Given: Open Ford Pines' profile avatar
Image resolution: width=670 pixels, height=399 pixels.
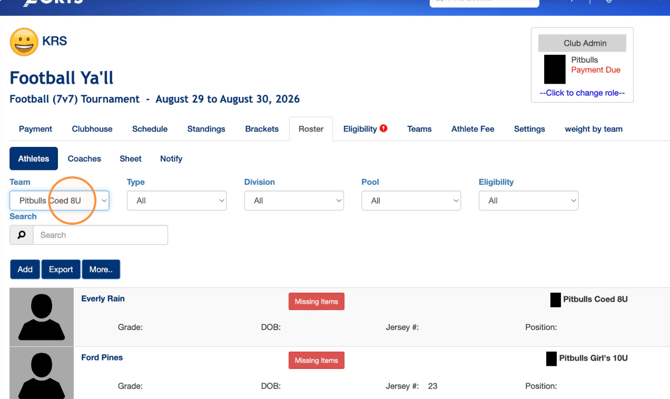Looking at the screenshot, I should 41,373.
